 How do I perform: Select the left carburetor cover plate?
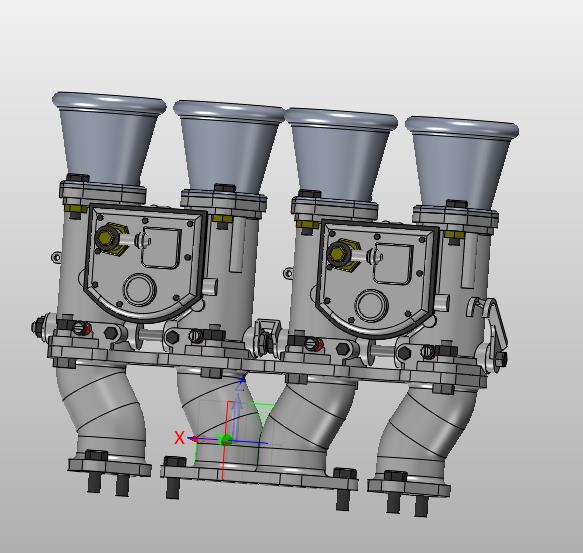tap(145, 262)
